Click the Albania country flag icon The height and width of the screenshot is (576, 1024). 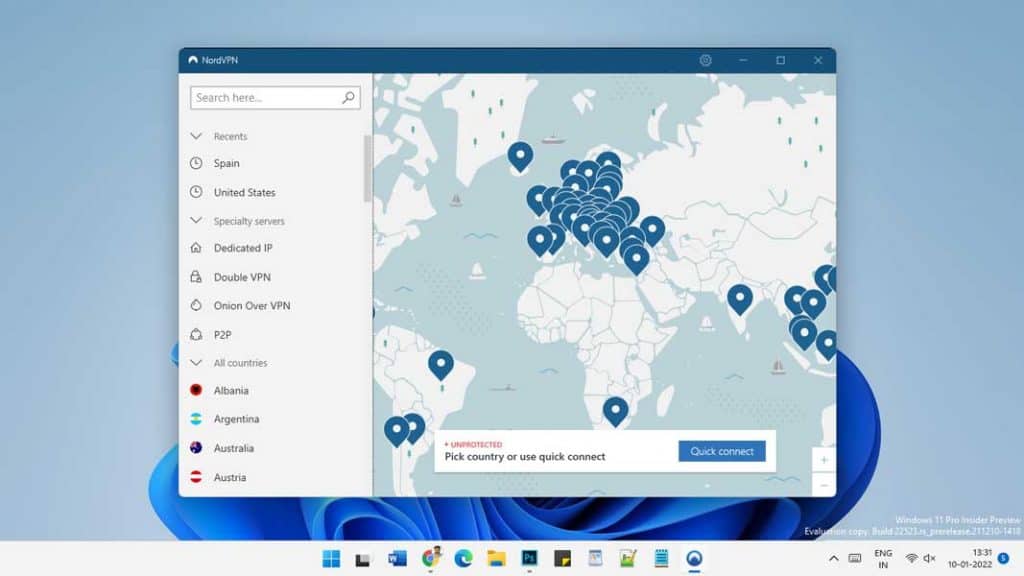pyautogui.click(x=195, y=390)
